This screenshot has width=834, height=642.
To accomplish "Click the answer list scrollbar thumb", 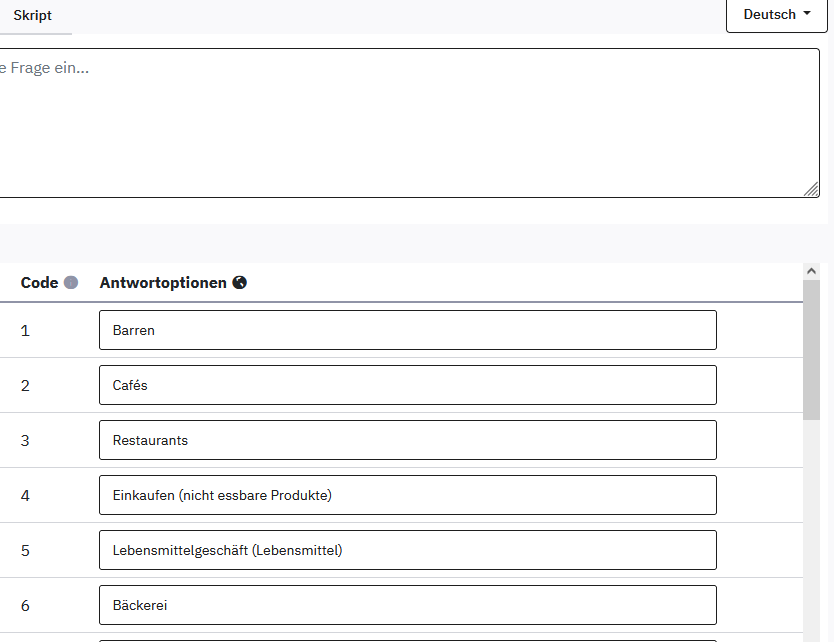I will pos(811,350).
